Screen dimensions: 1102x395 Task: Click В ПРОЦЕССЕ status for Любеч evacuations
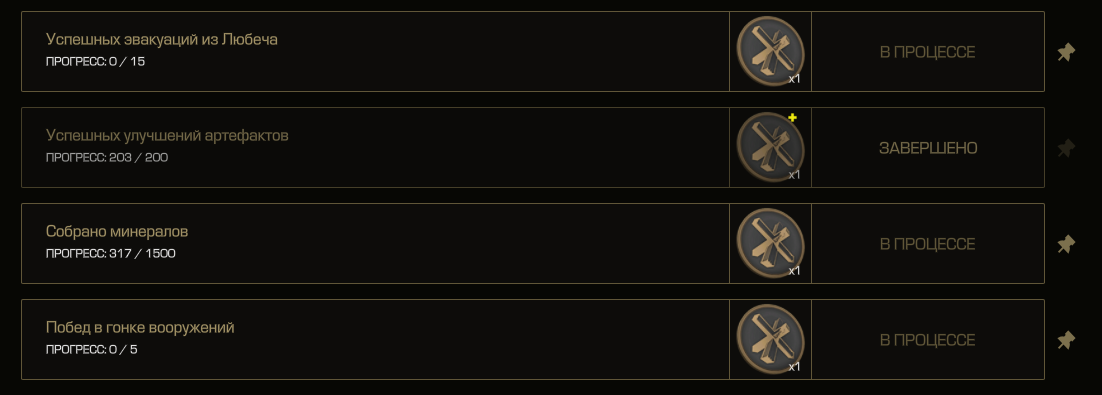click(928, 52)
